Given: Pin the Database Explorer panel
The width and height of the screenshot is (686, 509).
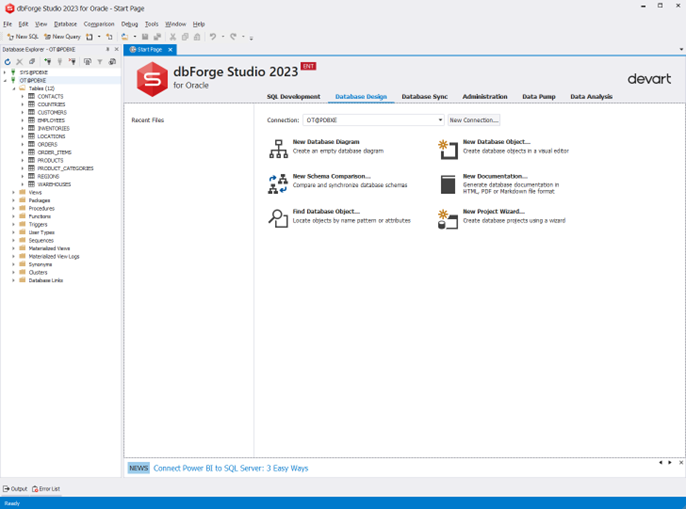Looking at the screenshot, I should 108,49.
